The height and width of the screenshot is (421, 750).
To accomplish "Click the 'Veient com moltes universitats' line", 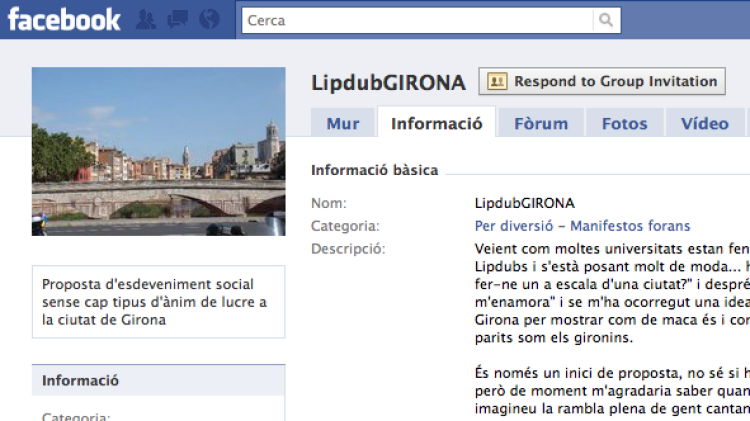I will 612,249.
